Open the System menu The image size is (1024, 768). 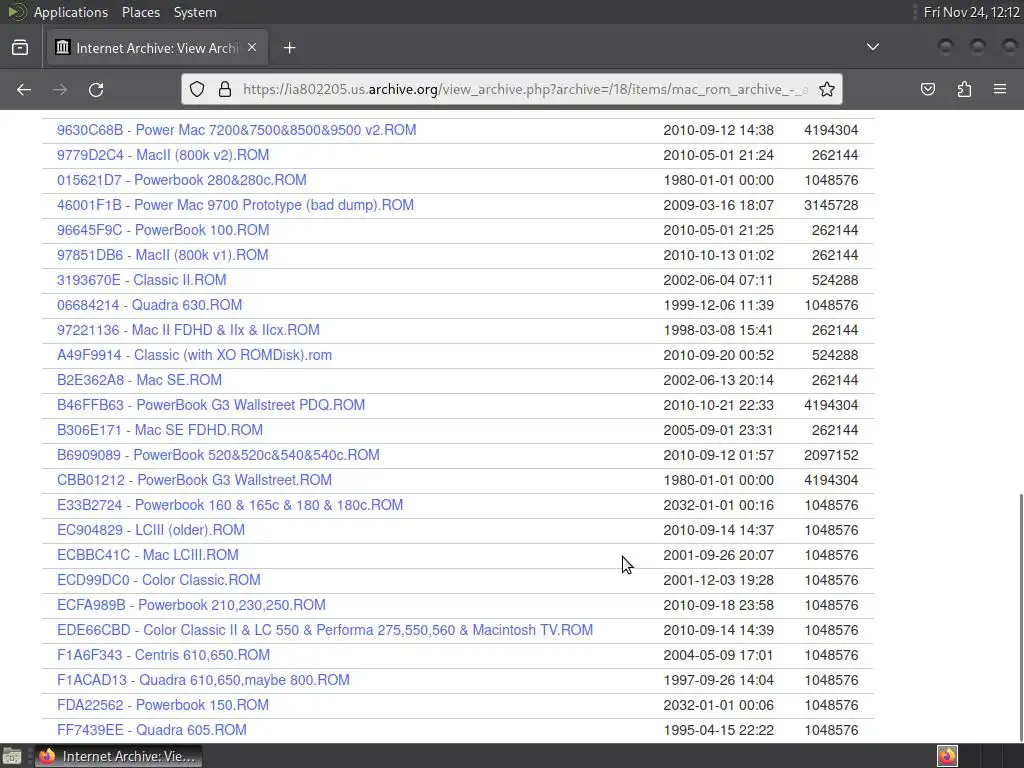click(195, 12)
